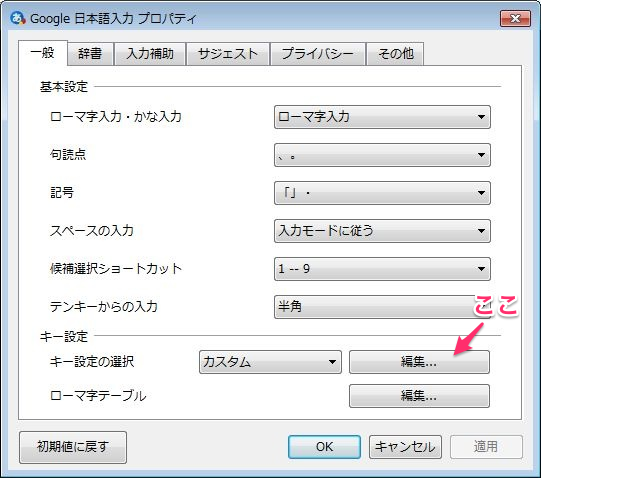This screenshot has height=478, width=639.
Task: Click 編集 button for キー設定の選択
Action: point(419,362)
